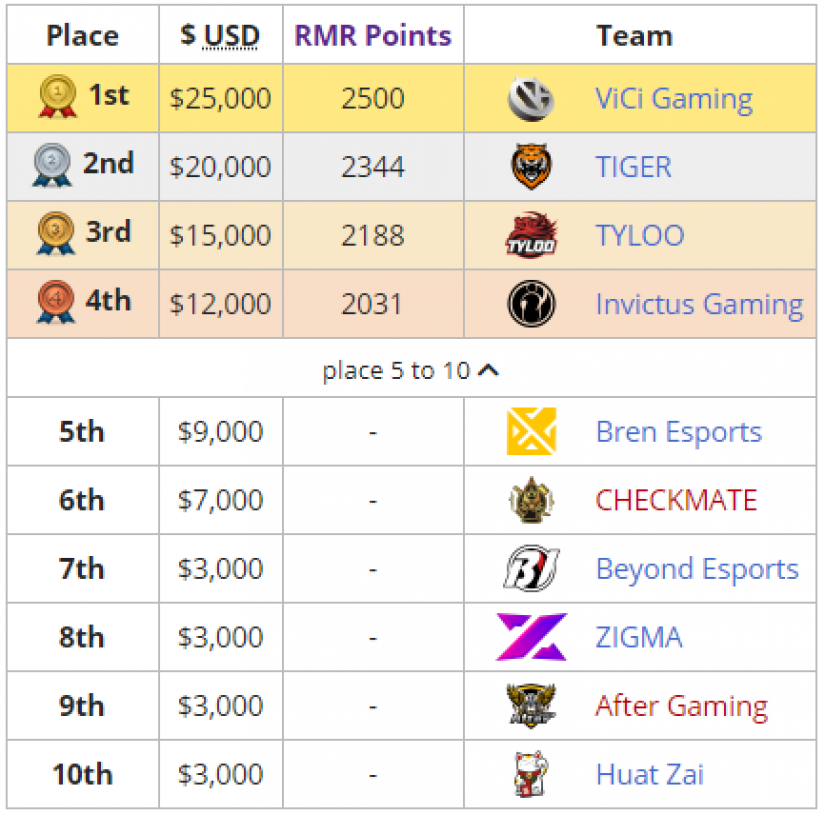Collapse the place 5 to 10 section

410,370
